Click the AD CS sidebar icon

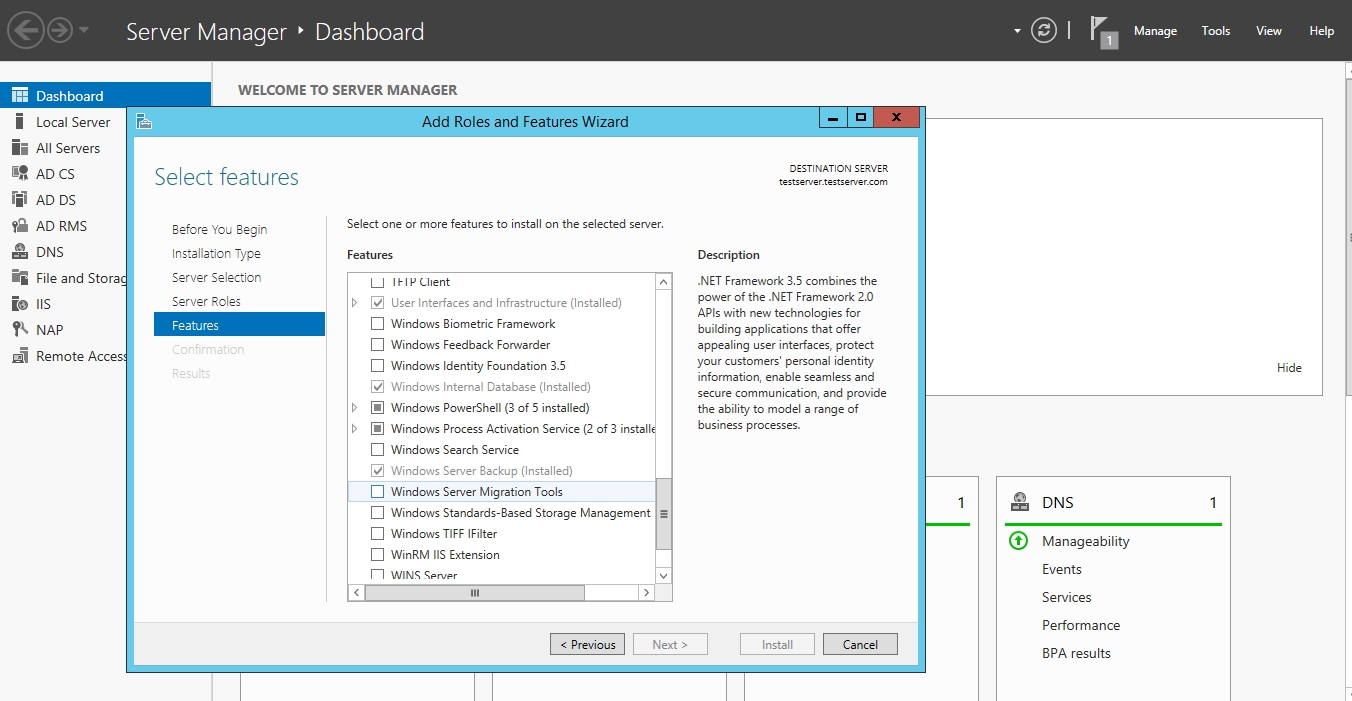coord(19,174)
